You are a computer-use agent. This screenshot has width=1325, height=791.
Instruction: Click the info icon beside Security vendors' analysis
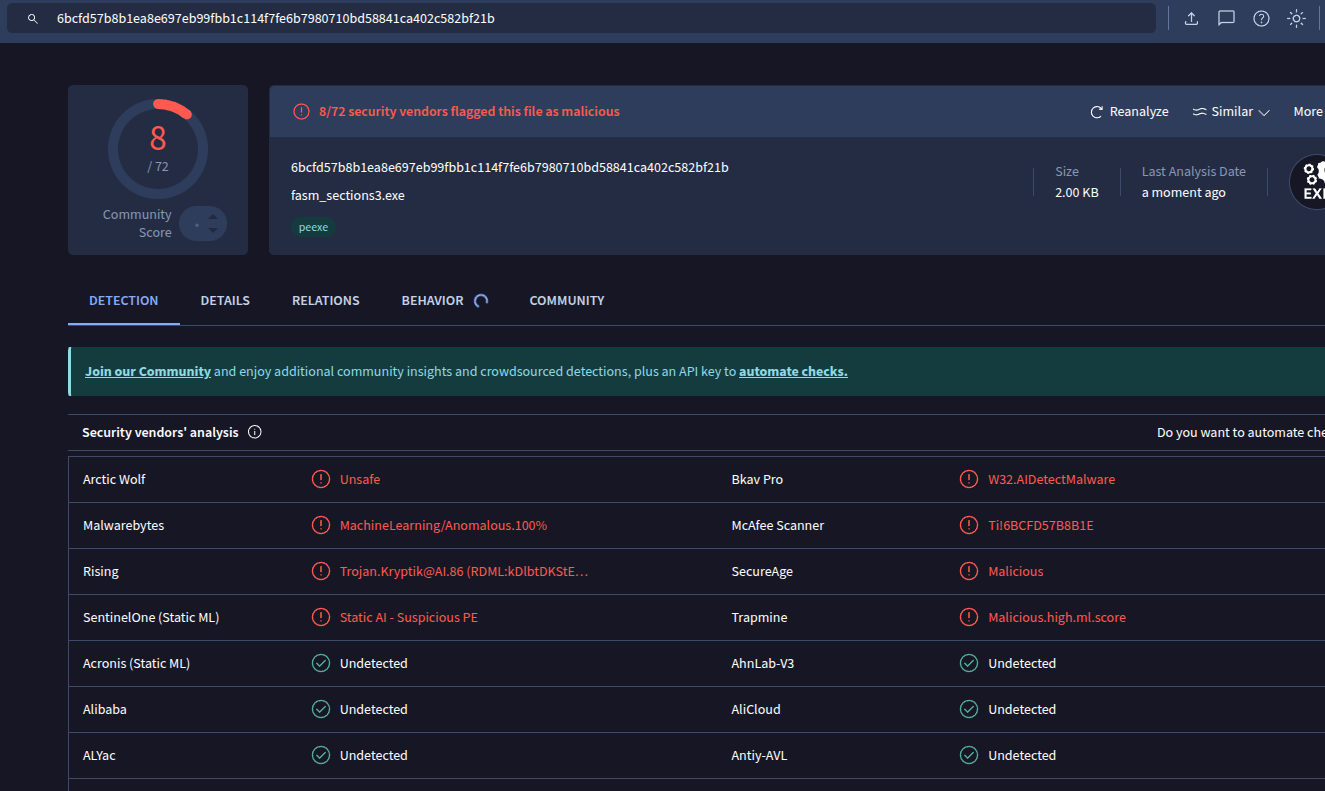click(254, 432)
